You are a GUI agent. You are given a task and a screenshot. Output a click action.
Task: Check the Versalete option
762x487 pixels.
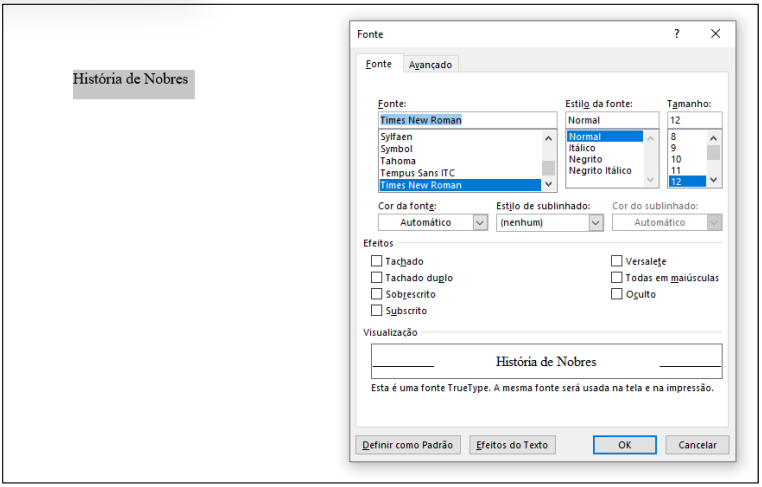[x=616, y=261]
